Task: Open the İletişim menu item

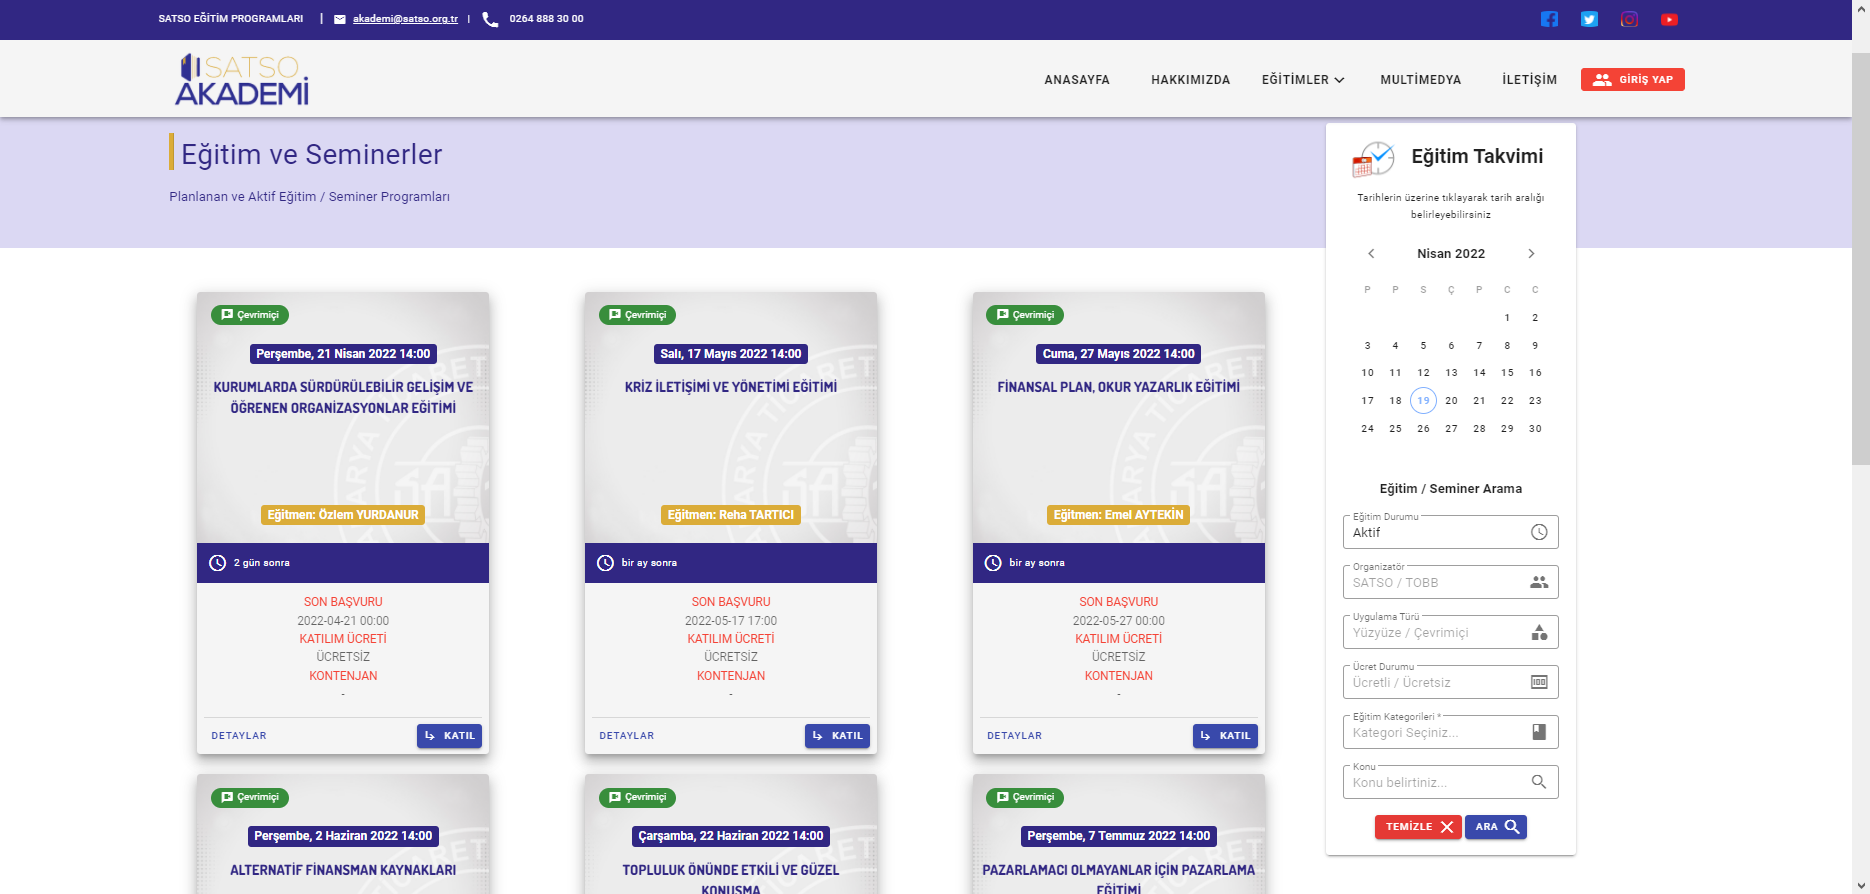Action: tap(1529, 80)
